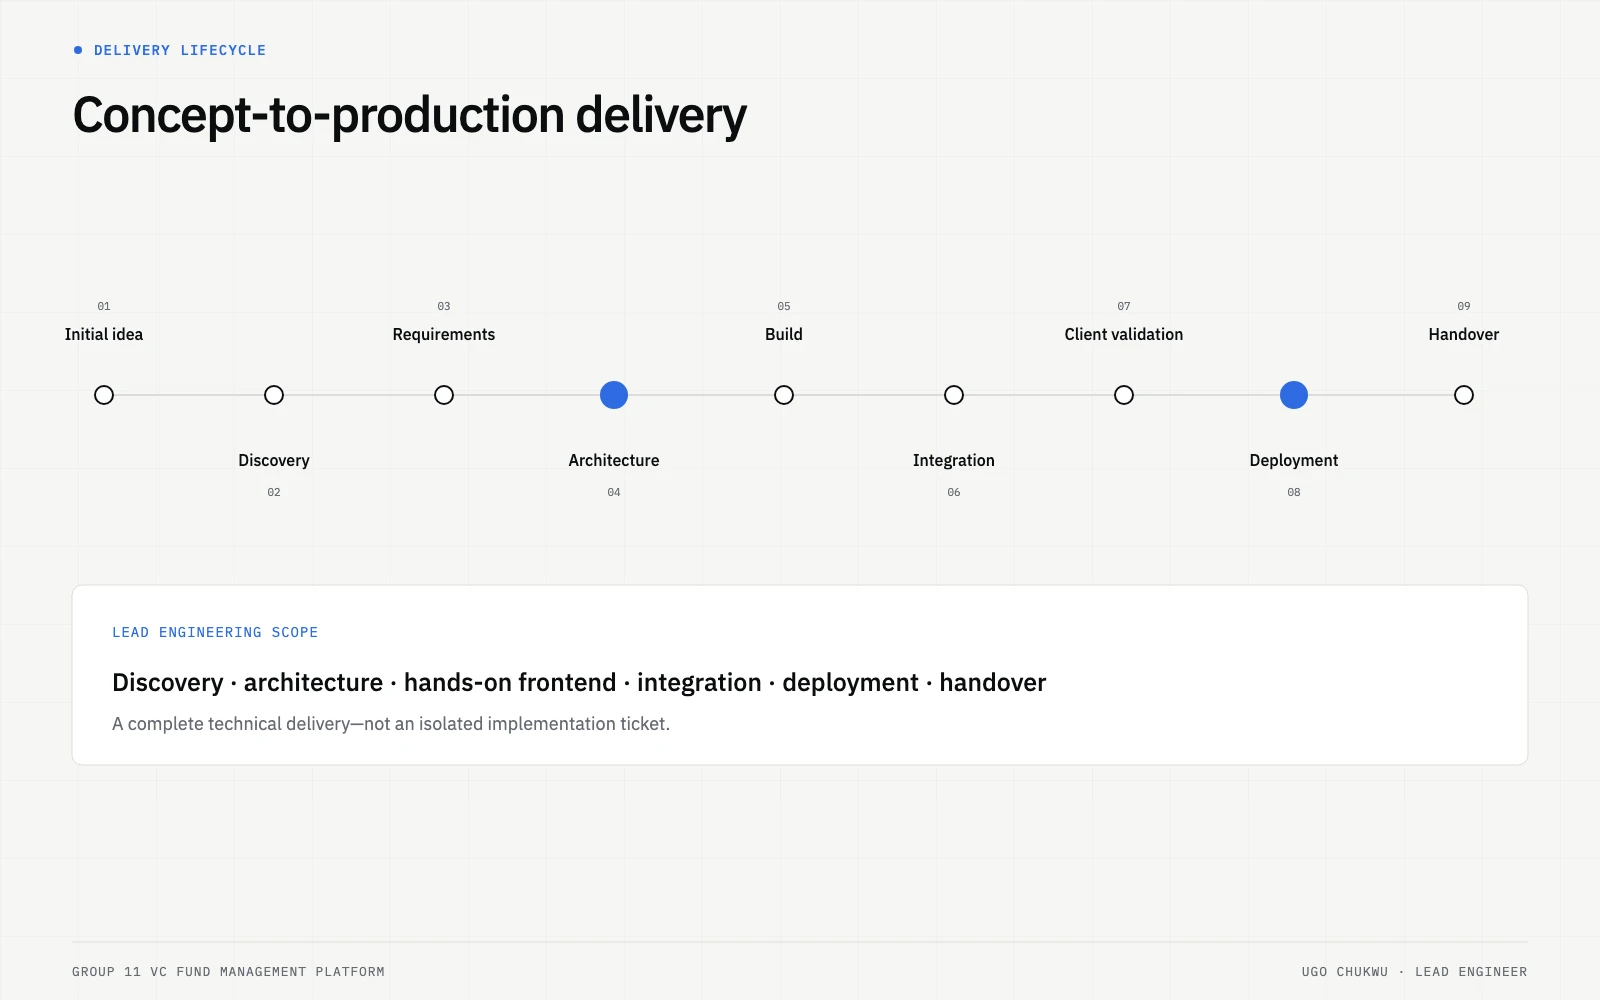Screen dimensions: 1600x1000
Task: Click the Initial idea label
Action: coord(104,334)
